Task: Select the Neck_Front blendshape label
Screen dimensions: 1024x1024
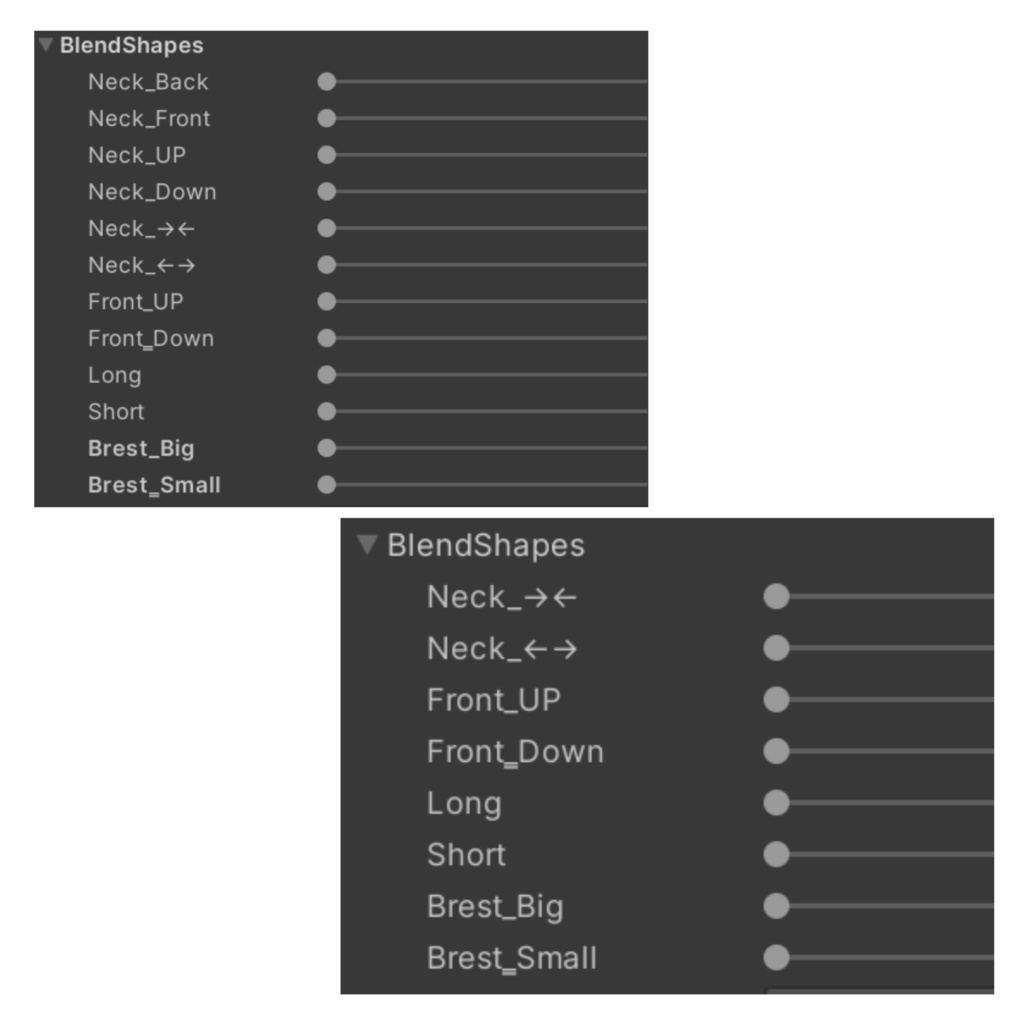Action: click(x=149, y=118)
